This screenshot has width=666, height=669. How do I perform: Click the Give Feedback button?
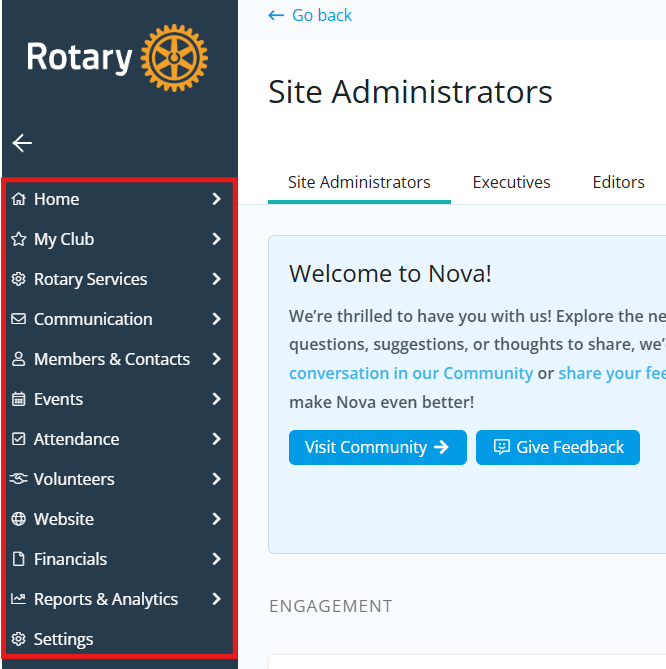(x=558, y=447)
